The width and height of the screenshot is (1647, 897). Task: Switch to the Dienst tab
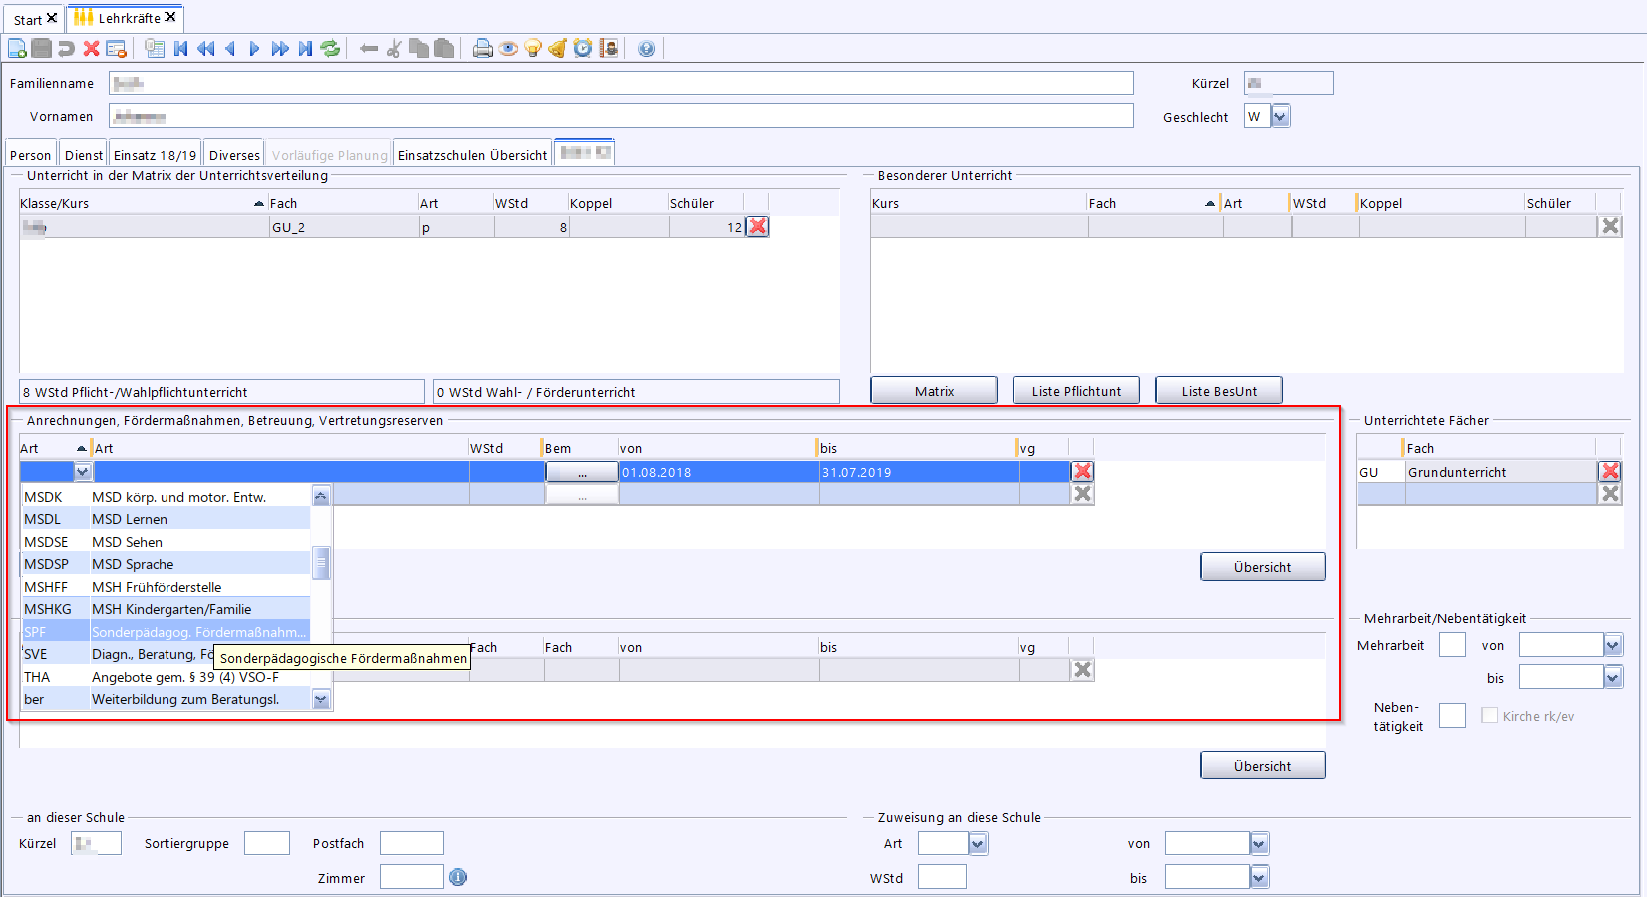pyautogui.click(x=84, y=154)
